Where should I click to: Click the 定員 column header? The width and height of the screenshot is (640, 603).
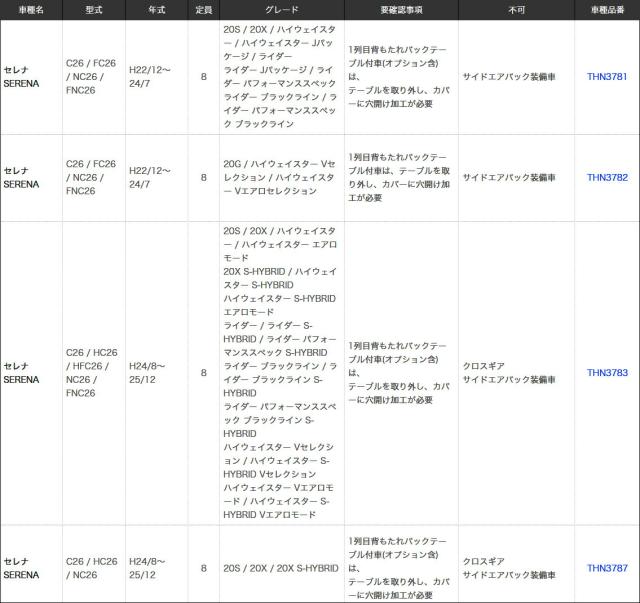pos(204,10)
